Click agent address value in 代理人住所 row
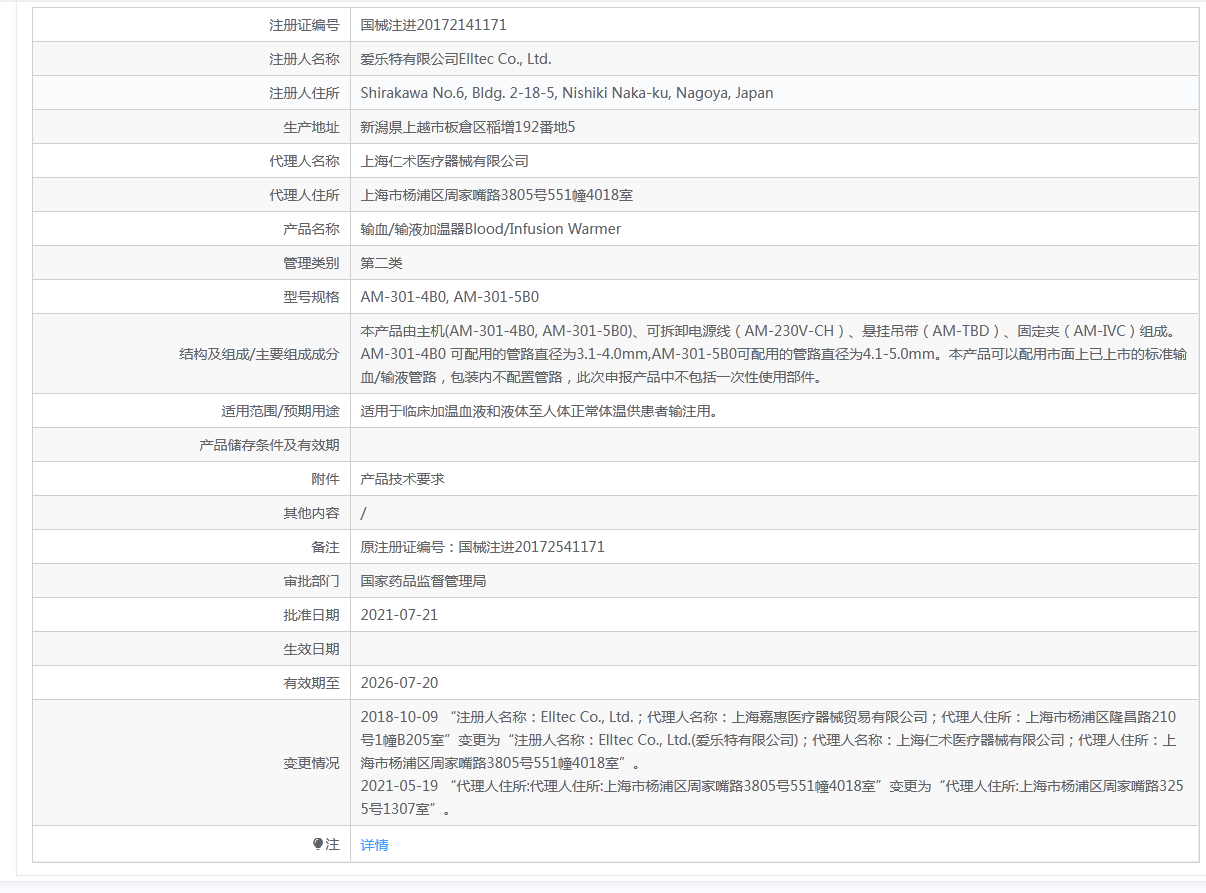Viewport: 1206px width, 893px height. (496, 195)
